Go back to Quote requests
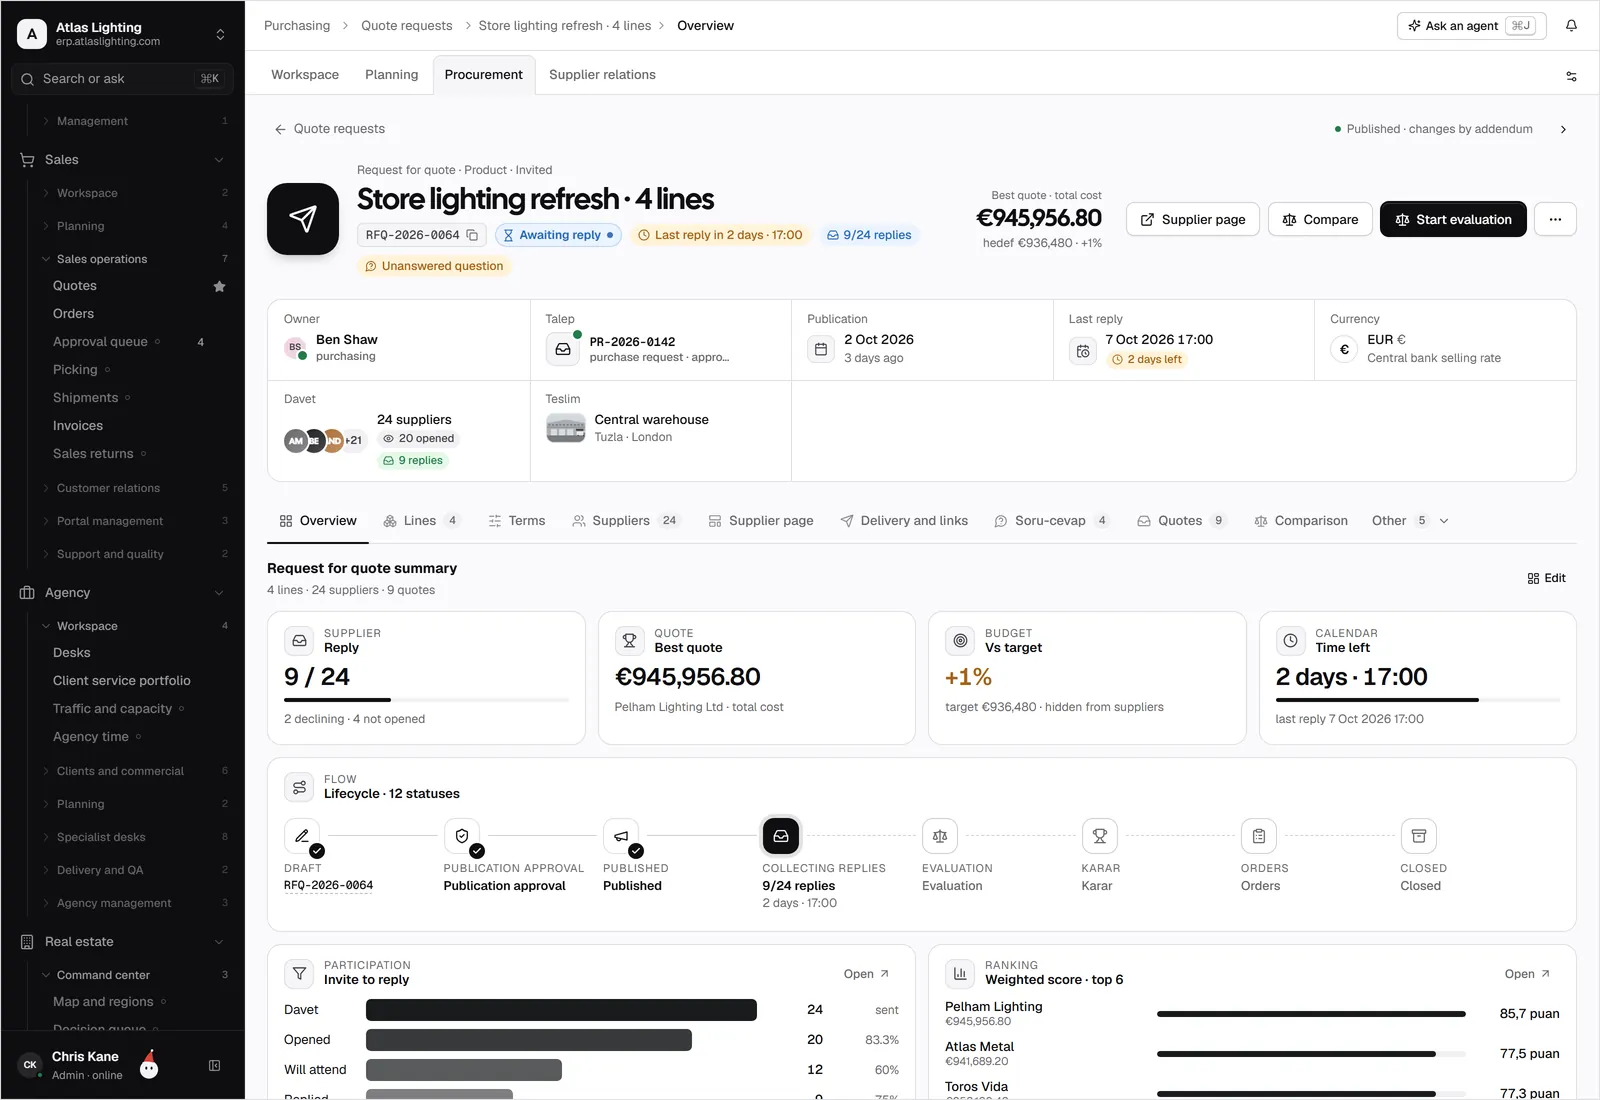1600x1100 pixels. [330, 129]
